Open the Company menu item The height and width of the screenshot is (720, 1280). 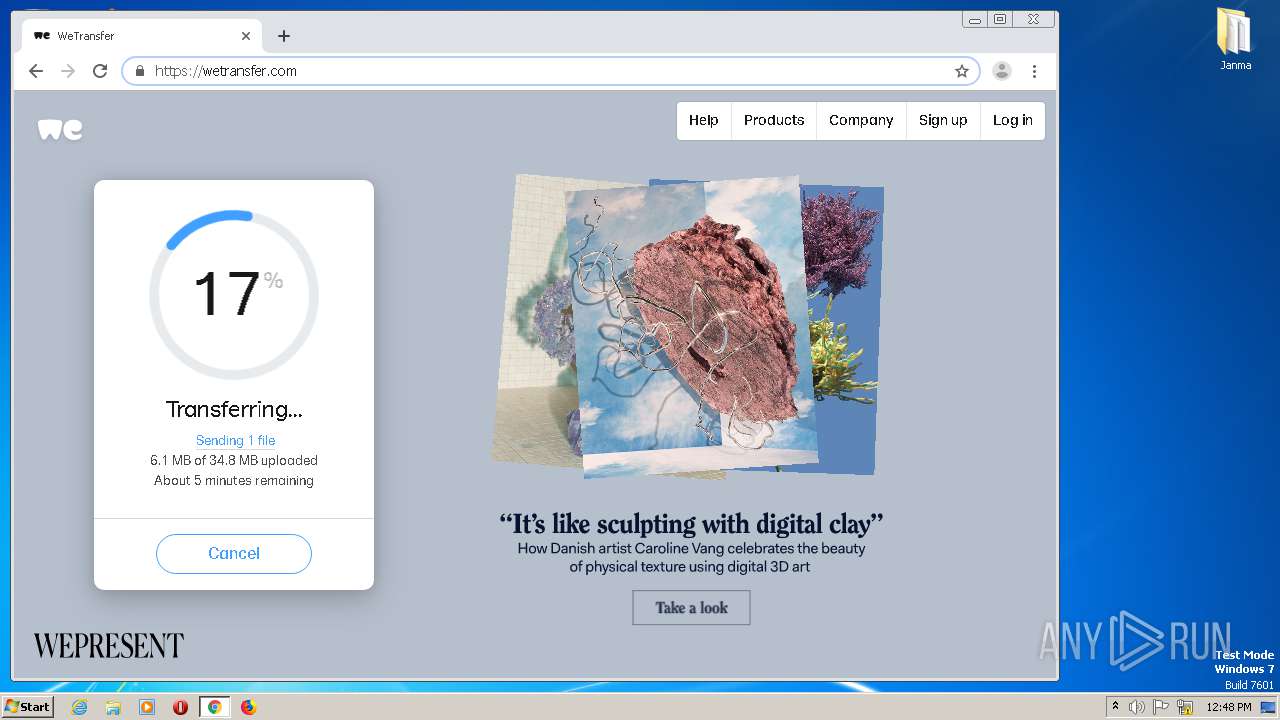pos(861,120)
